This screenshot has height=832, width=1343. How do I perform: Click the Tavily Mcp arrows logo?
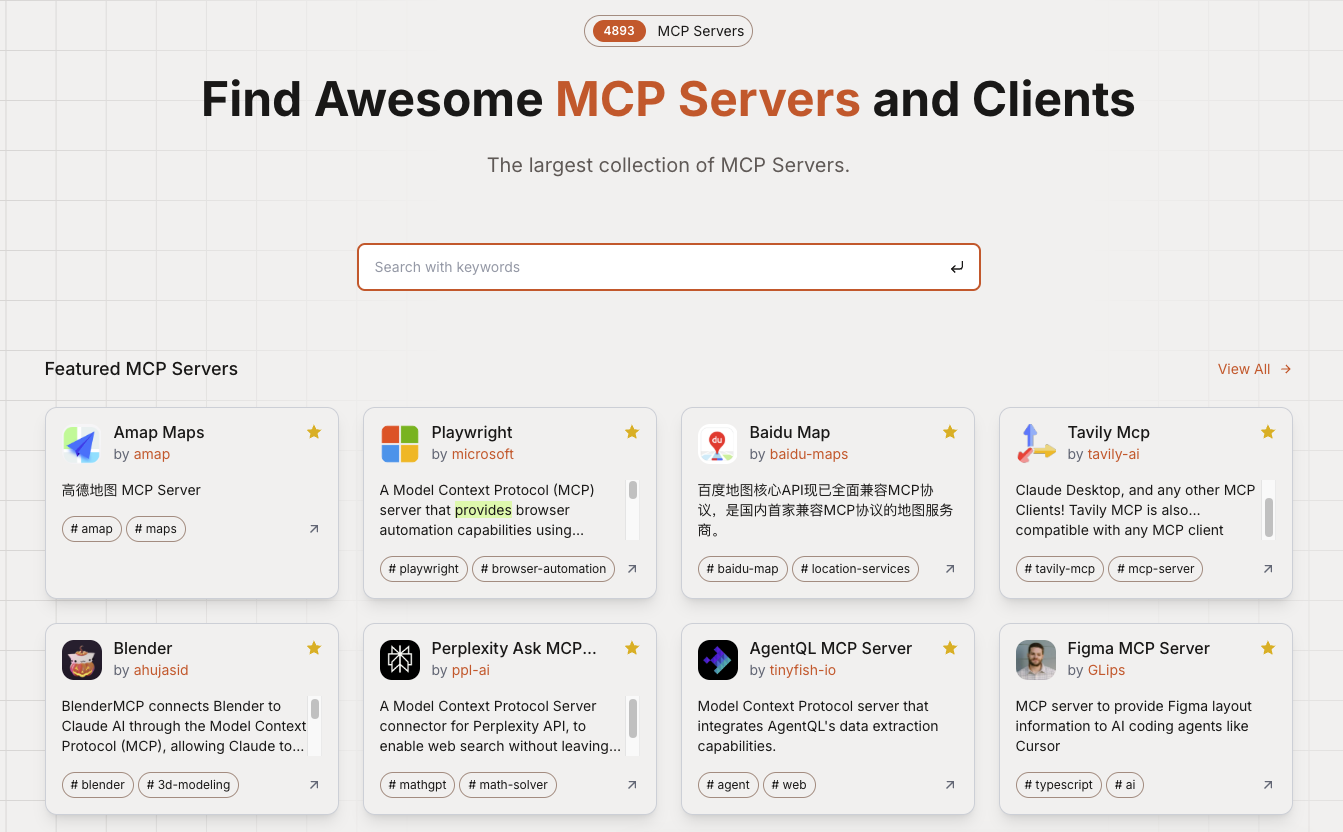click(x=1035, y=444)
